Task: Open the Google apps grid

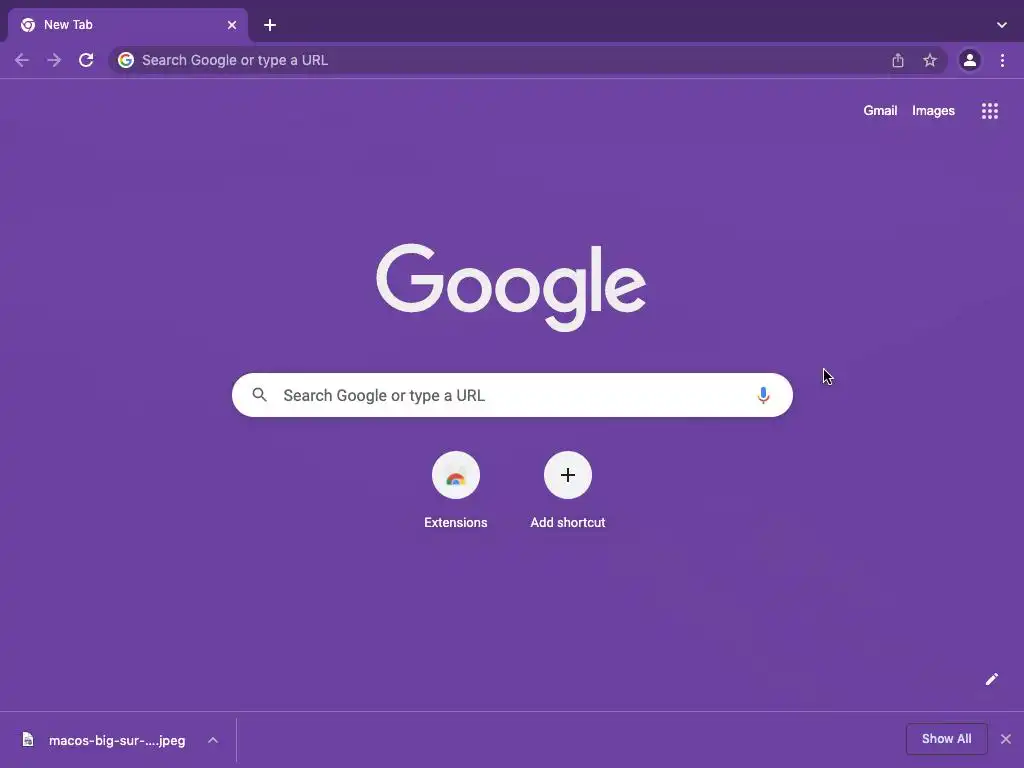Action: [x=990, y=111]
